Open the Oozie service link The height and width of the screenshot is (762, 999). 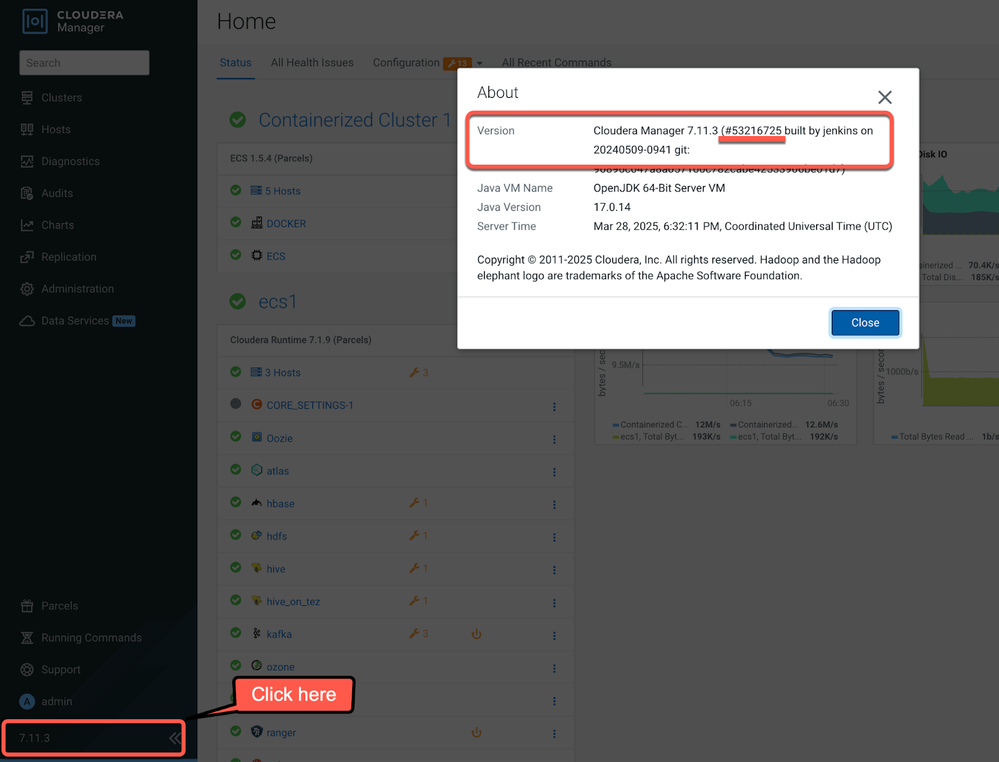(x=280, y=438)
